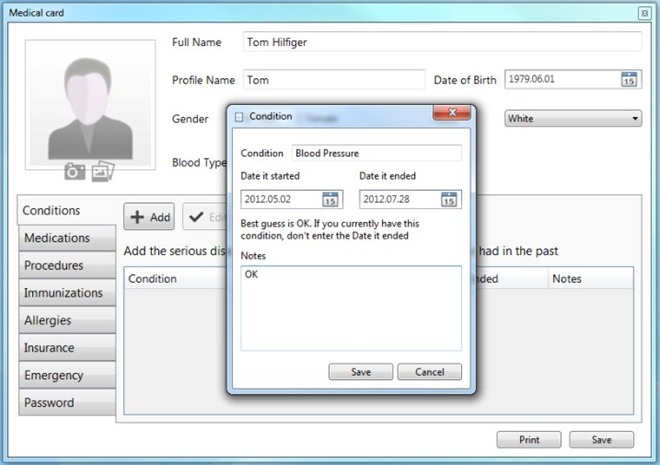Screen dimensions: 660x465
Task: Click the Add condition button
Action: click(149, 217)
